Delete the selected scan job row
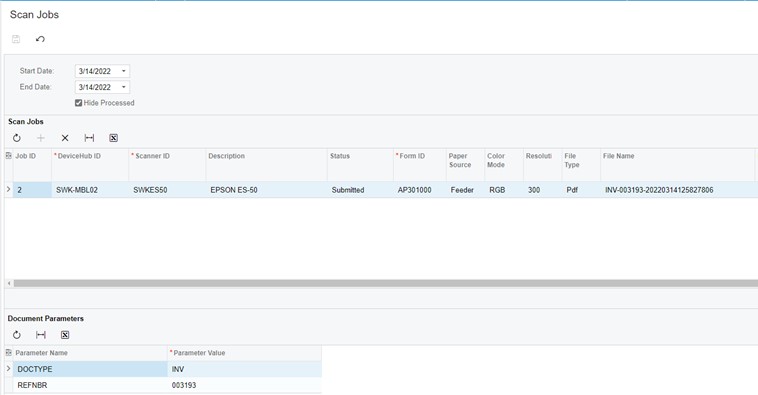This screenshot has width=758, height=395. (65, 138)
